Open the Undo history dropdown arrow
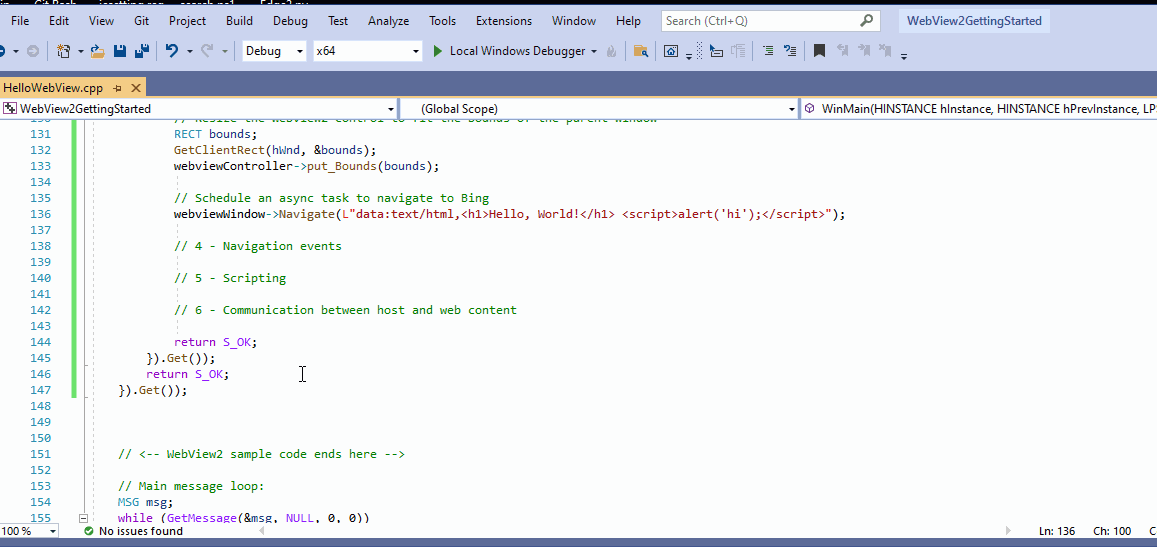1157x547 pixels. pyautogui.click(x=190, y=51)
